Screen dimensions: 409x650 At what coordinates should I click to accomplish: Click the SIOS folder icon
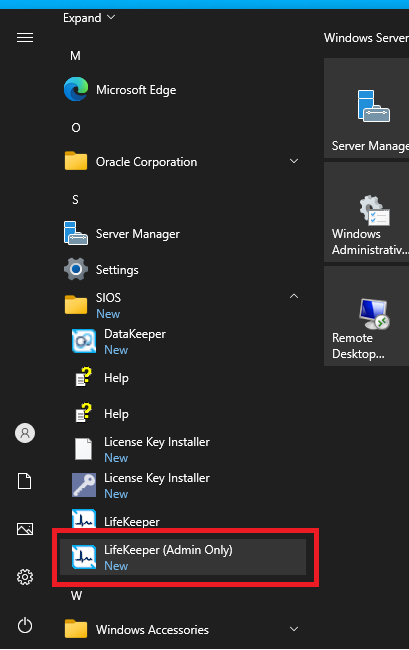(76, 305)
